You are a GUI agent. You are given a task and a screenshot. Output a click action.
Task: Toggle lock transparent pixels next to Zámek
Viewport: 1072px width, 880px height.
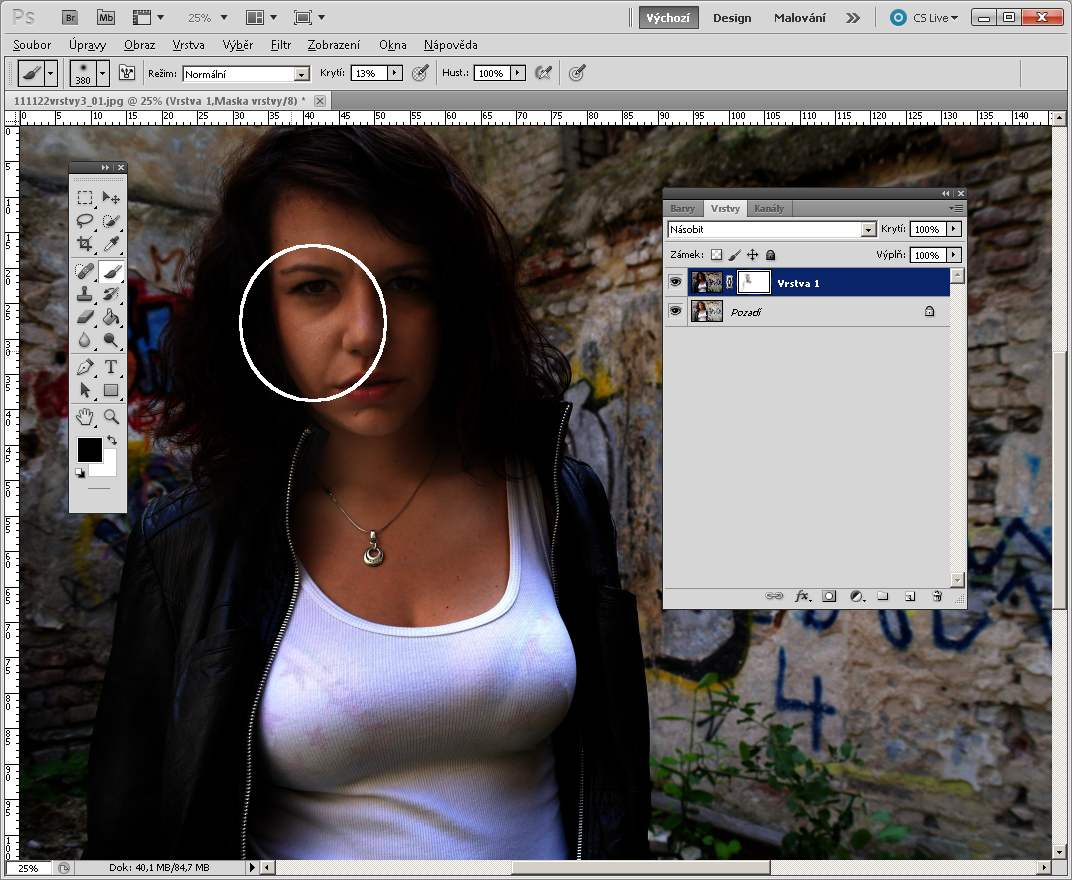716,256
